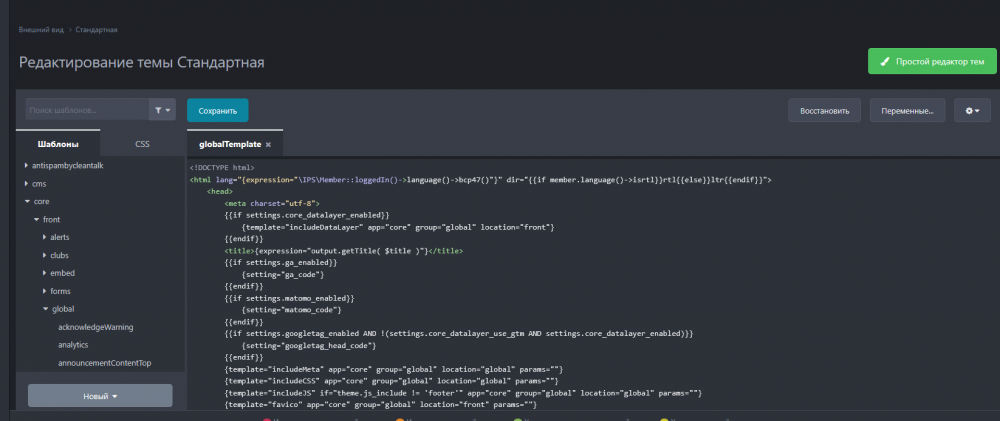Image resolution: width=1000 pixels, height=421 pixels.
Task: Collapse the core tree node
Action: click(x=27, y=201)
